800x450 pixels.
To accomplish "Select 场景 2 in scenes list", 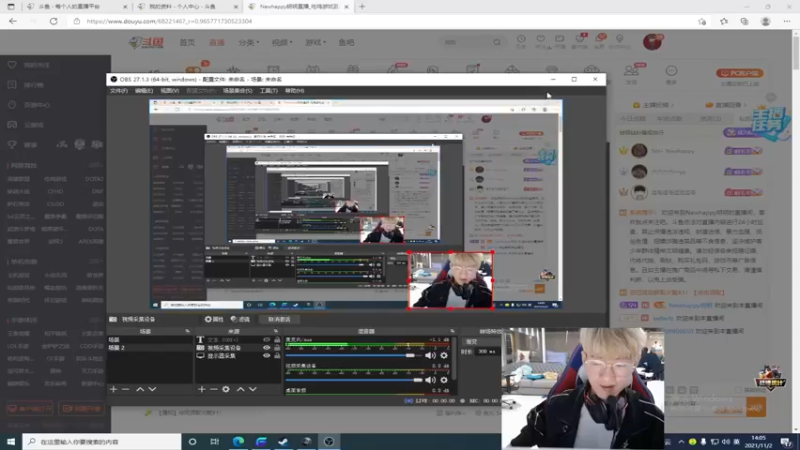I will coord(149,348).
